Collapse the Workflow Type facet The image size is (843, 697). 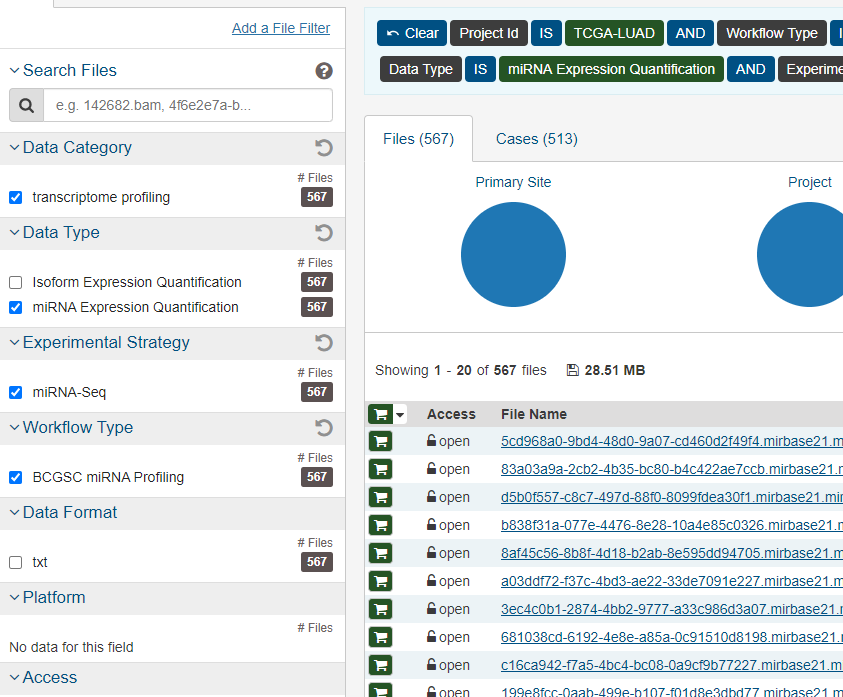pyautogui.click(x=15, y=428)
